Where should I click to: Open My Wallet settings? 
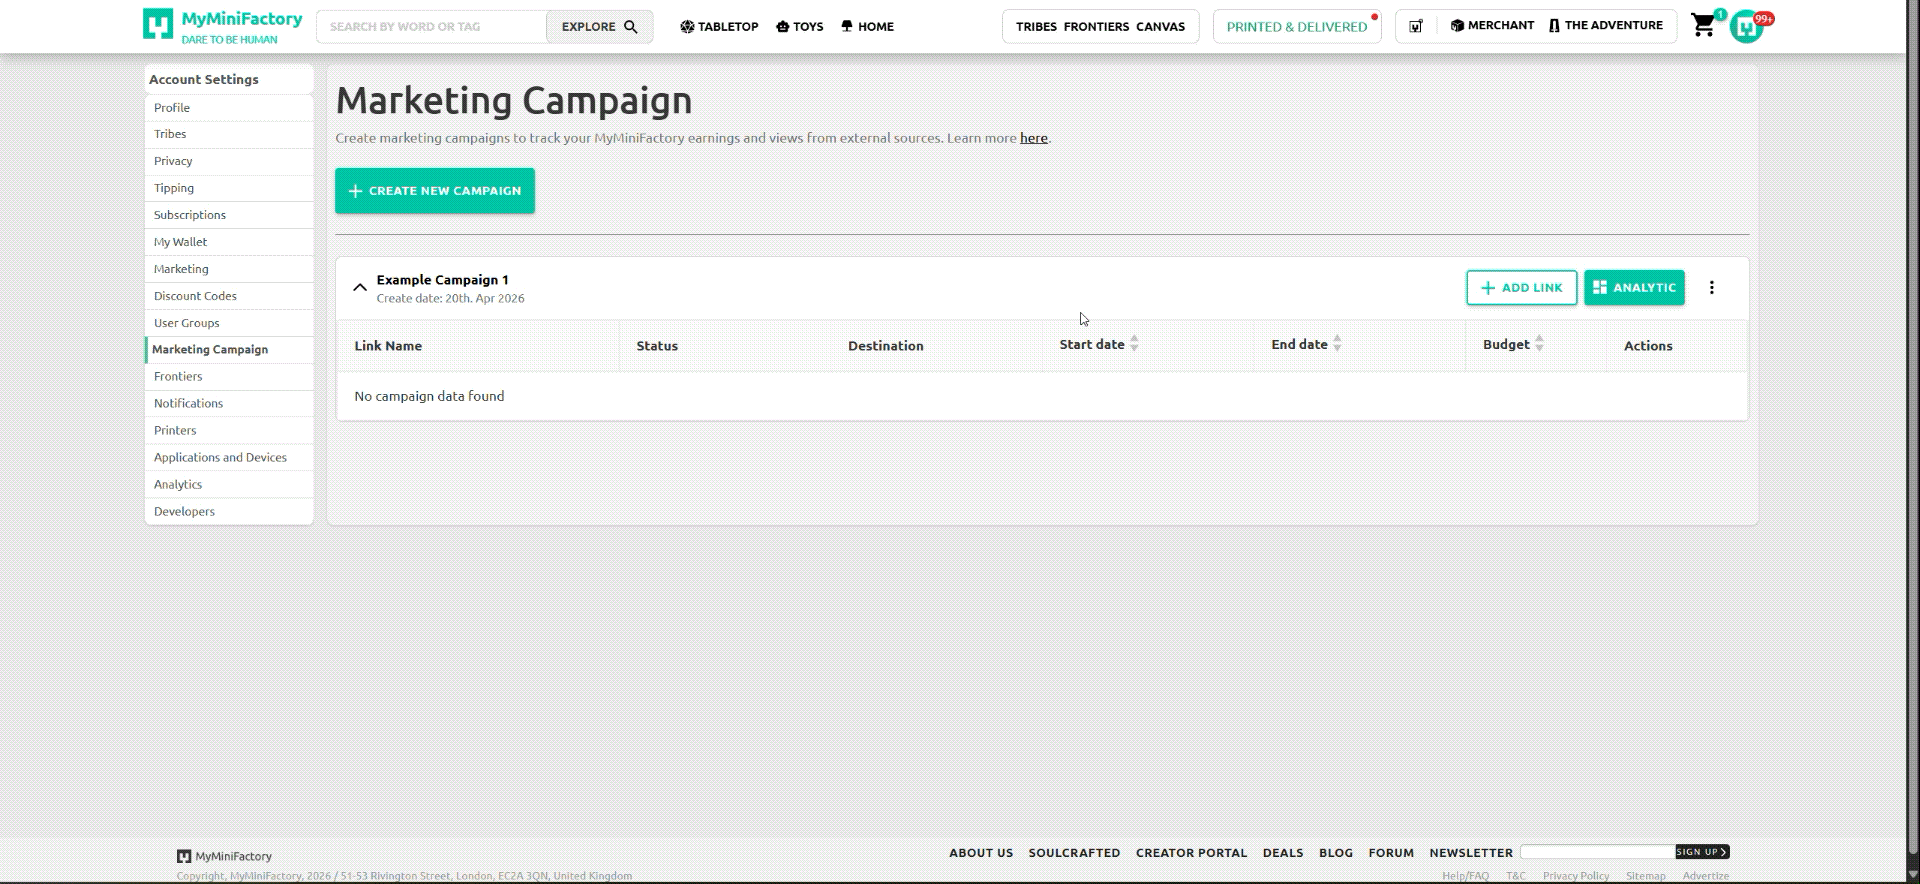click(229, 242)
